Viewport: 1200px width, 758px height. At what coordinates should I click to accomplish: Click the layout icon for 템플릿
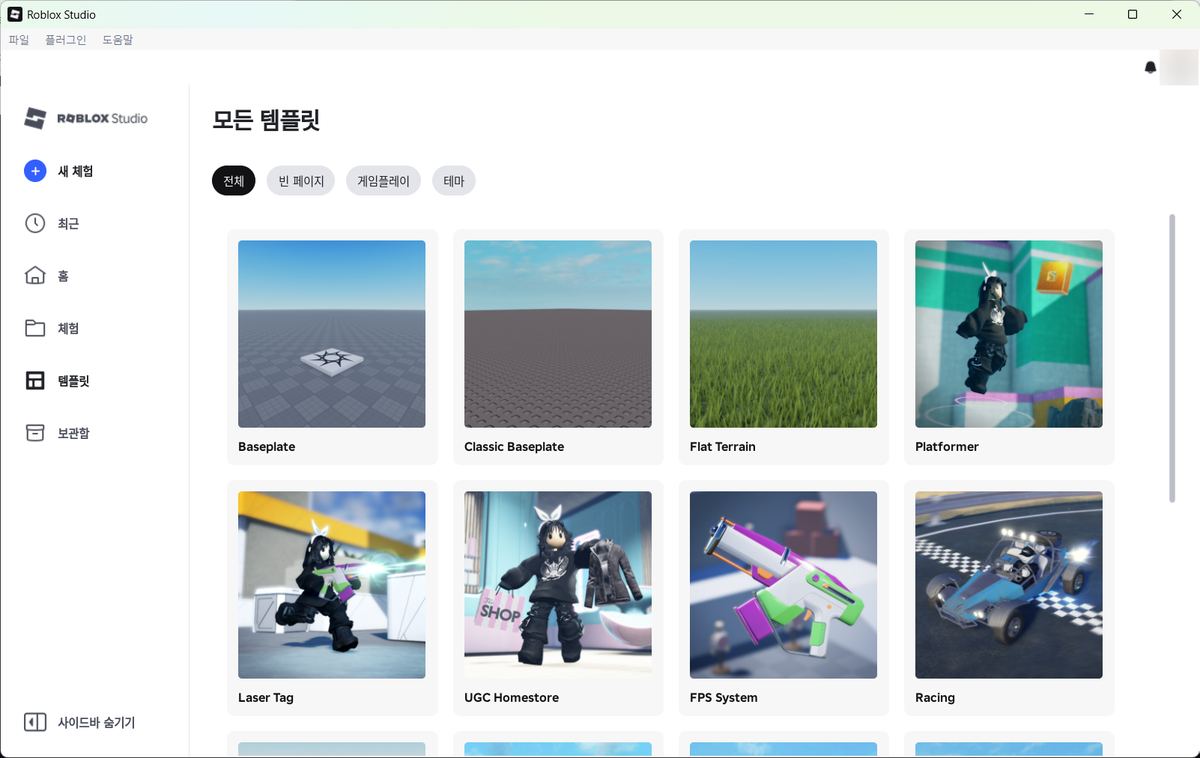pyautogui.click(x=35, y=381)
